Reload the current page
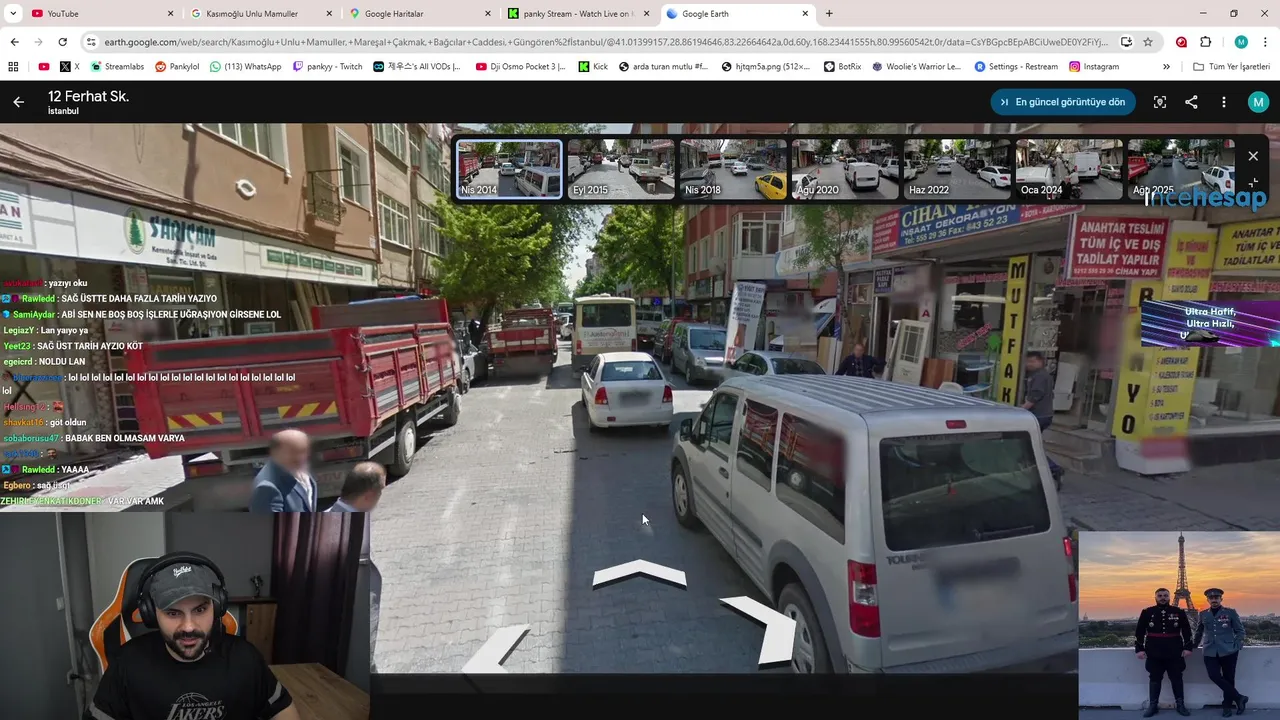1280x720 pixels. [x=62, y=42]
